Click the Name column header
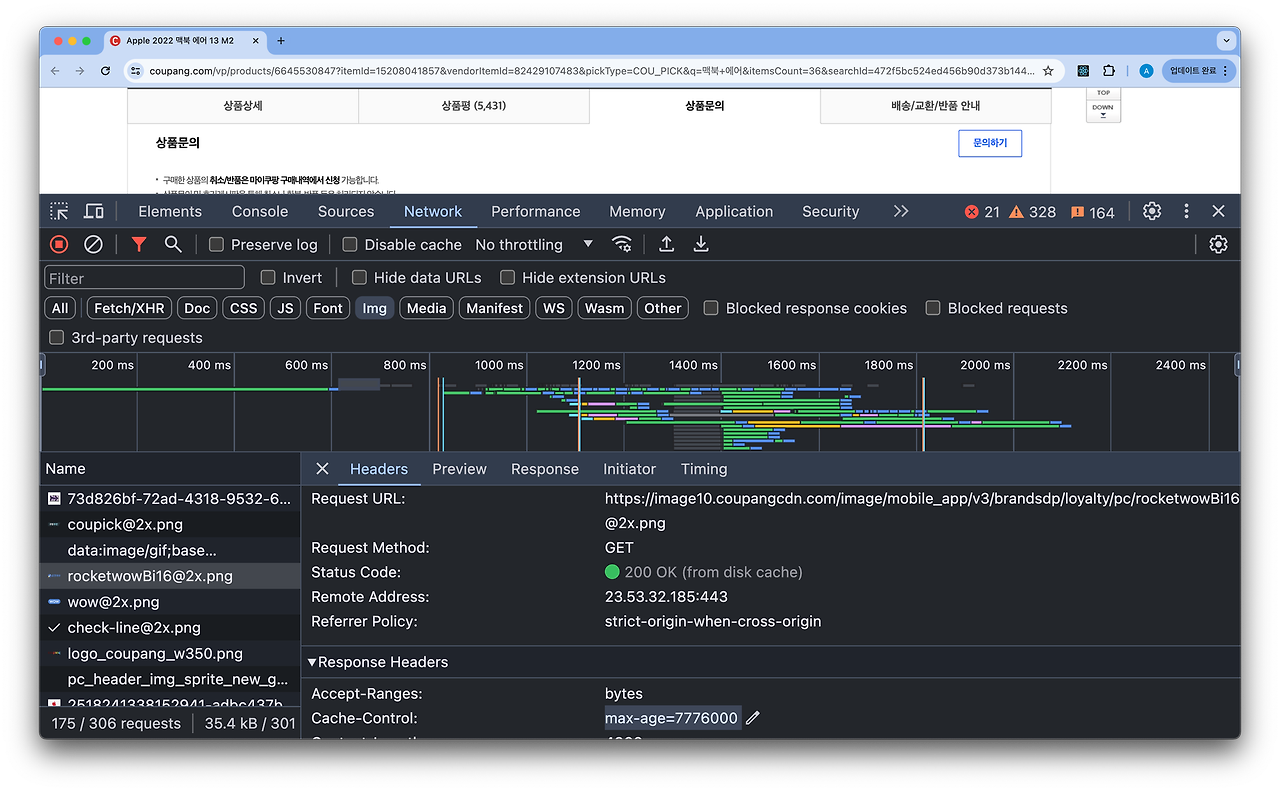This screenshot has height=791, width=1280. tap(170, 469)
